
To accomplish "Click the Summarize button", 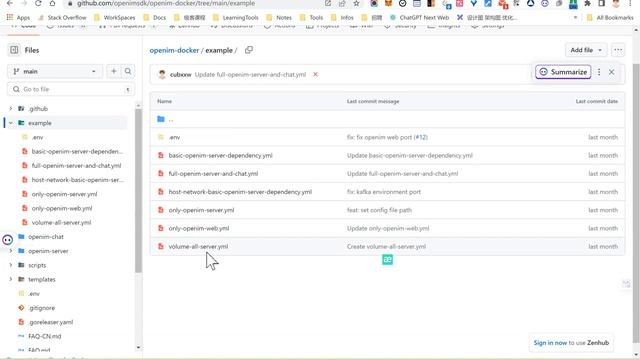I will [x=563, y=72].
